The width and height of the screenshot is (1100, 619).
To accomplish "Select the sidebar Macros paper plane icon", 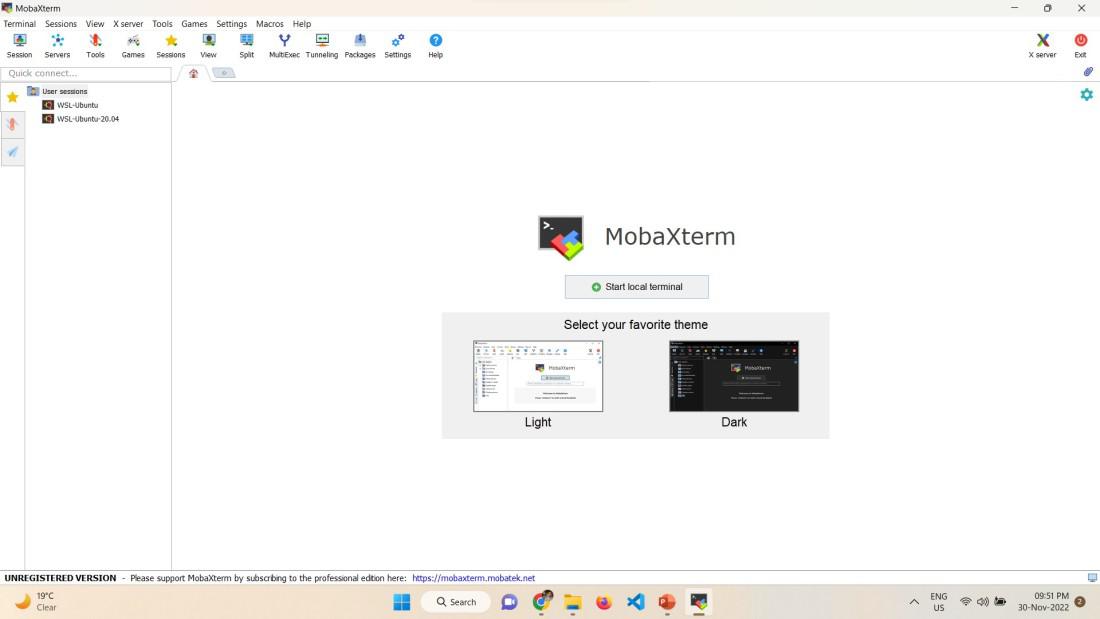I will coord(13,152).
